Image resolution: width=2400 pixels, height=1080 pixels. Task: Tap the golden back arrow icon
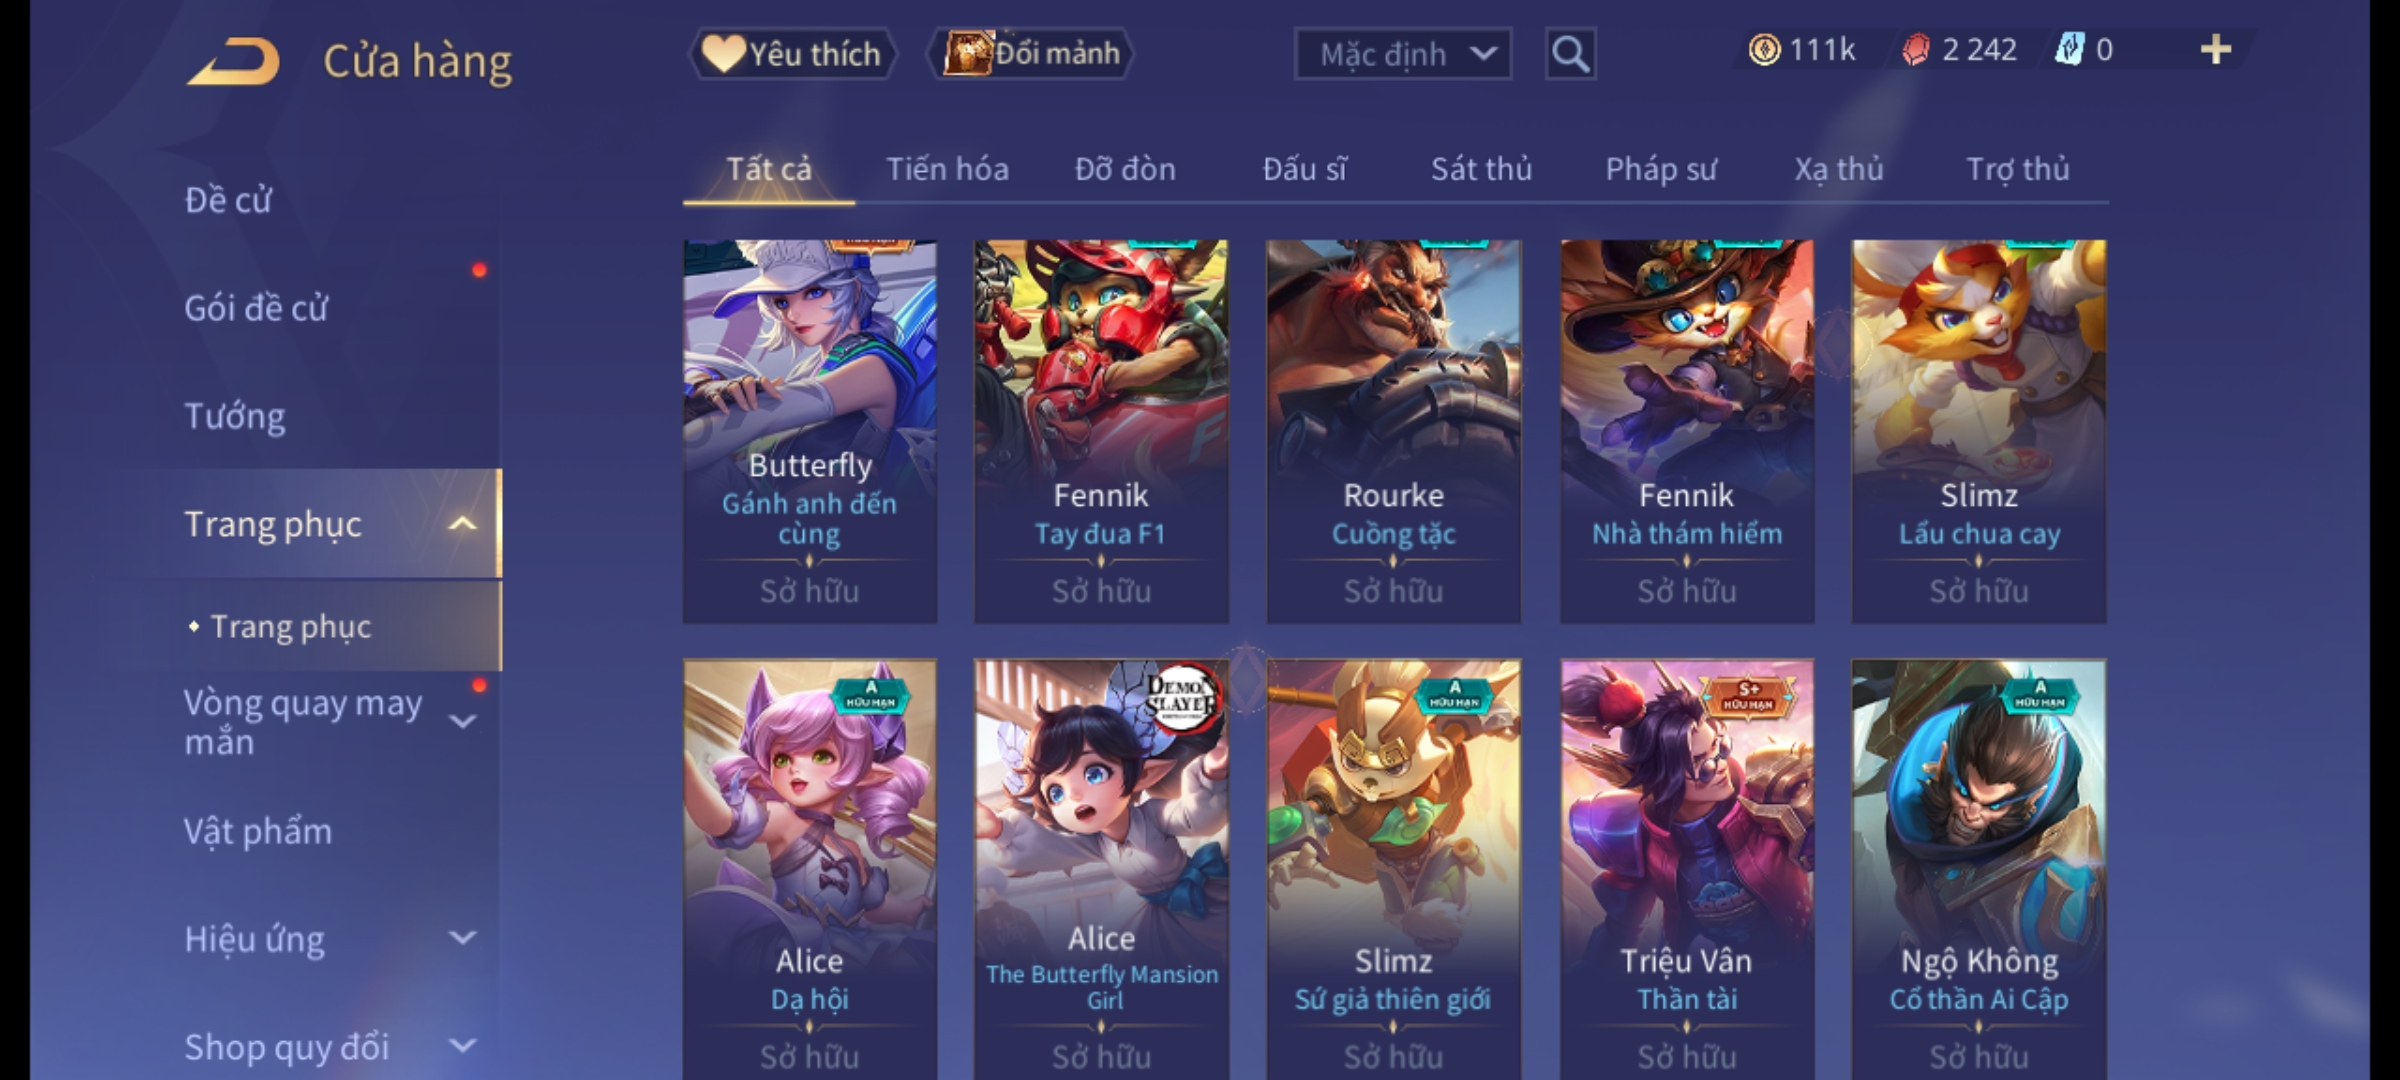(232, 61)
